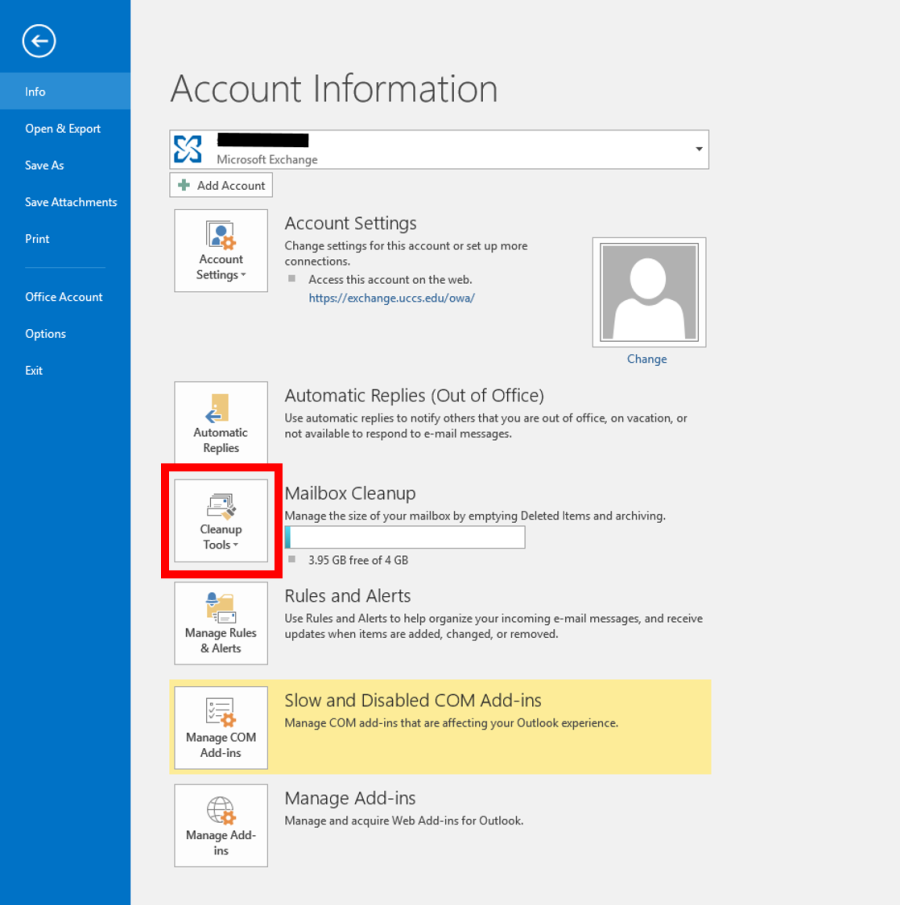Click the Rules and Alerts heading

348,596
